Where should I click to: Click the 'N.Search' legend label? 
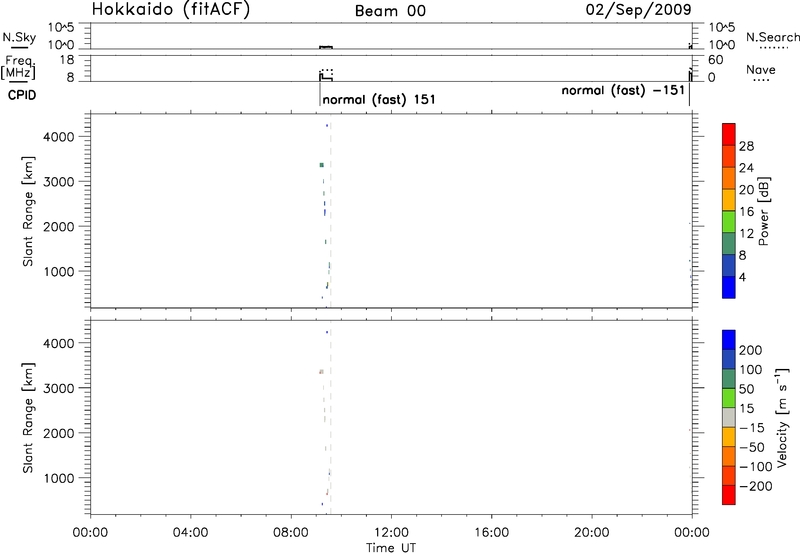(x=772, y=37)
